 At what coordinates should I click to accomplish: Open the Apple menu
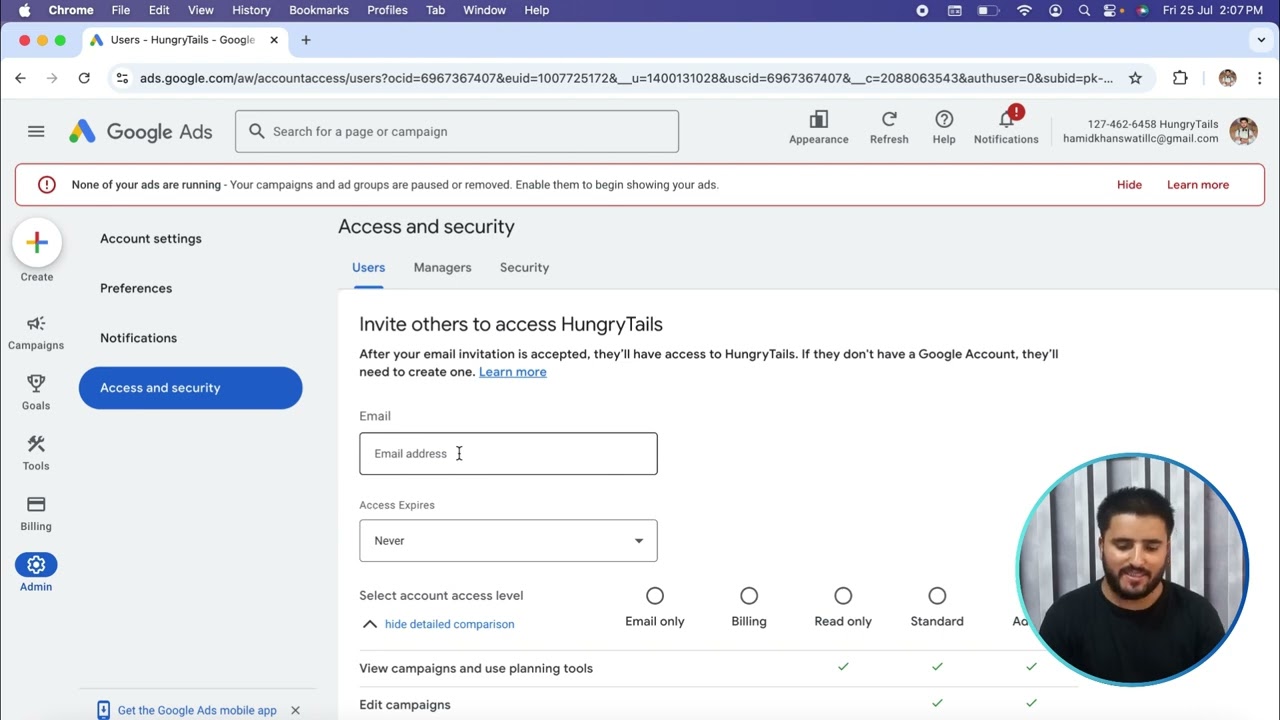pyautogui.click(x=25, y=10)
